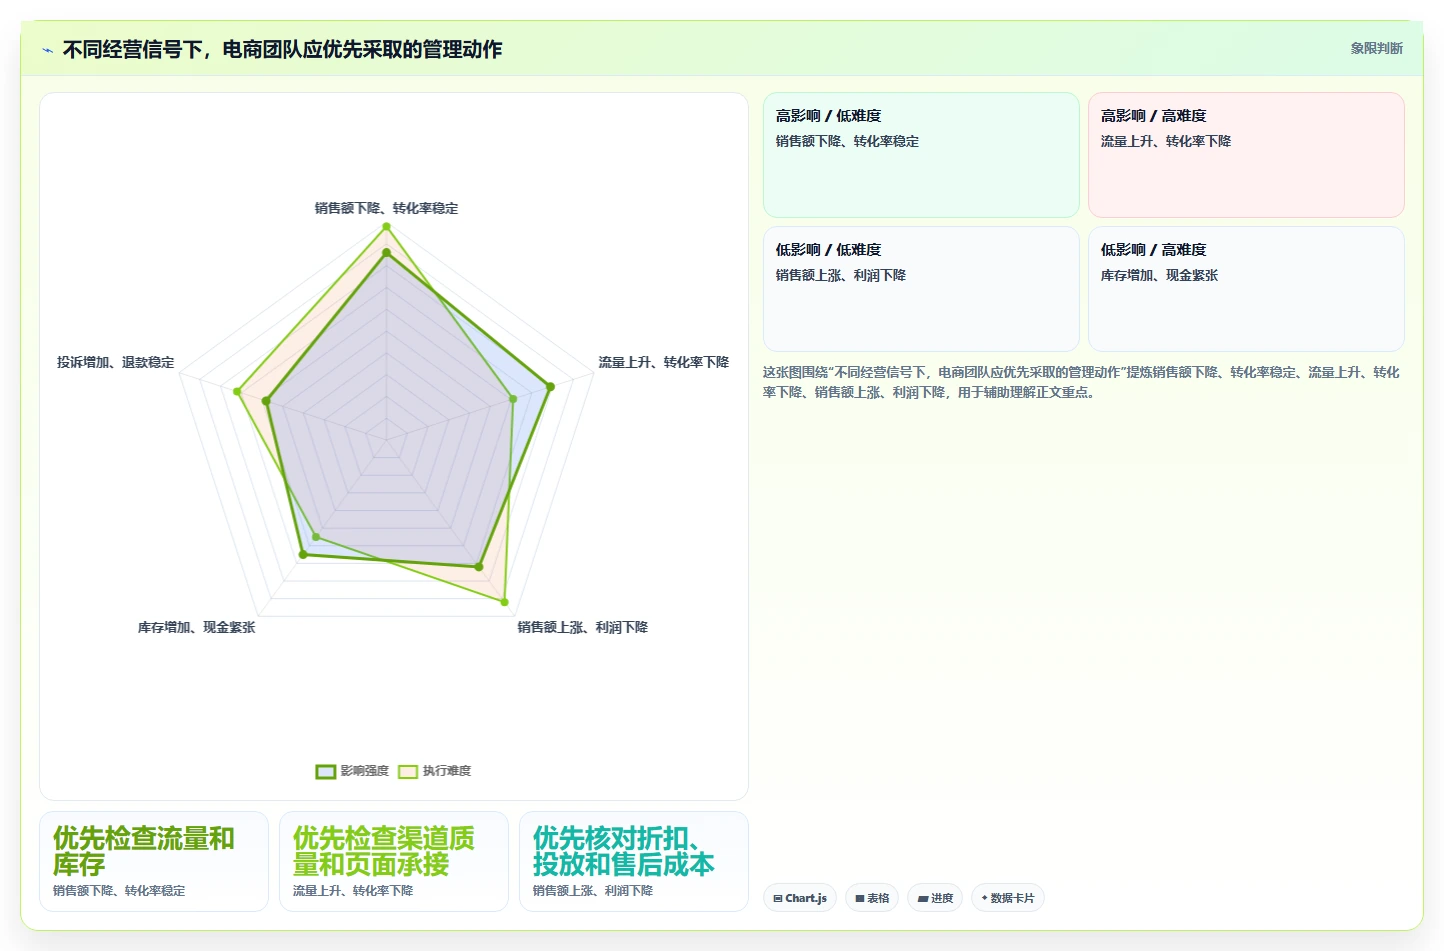Toggle the 影响强度 legend entry

click(x=352, y=771)
